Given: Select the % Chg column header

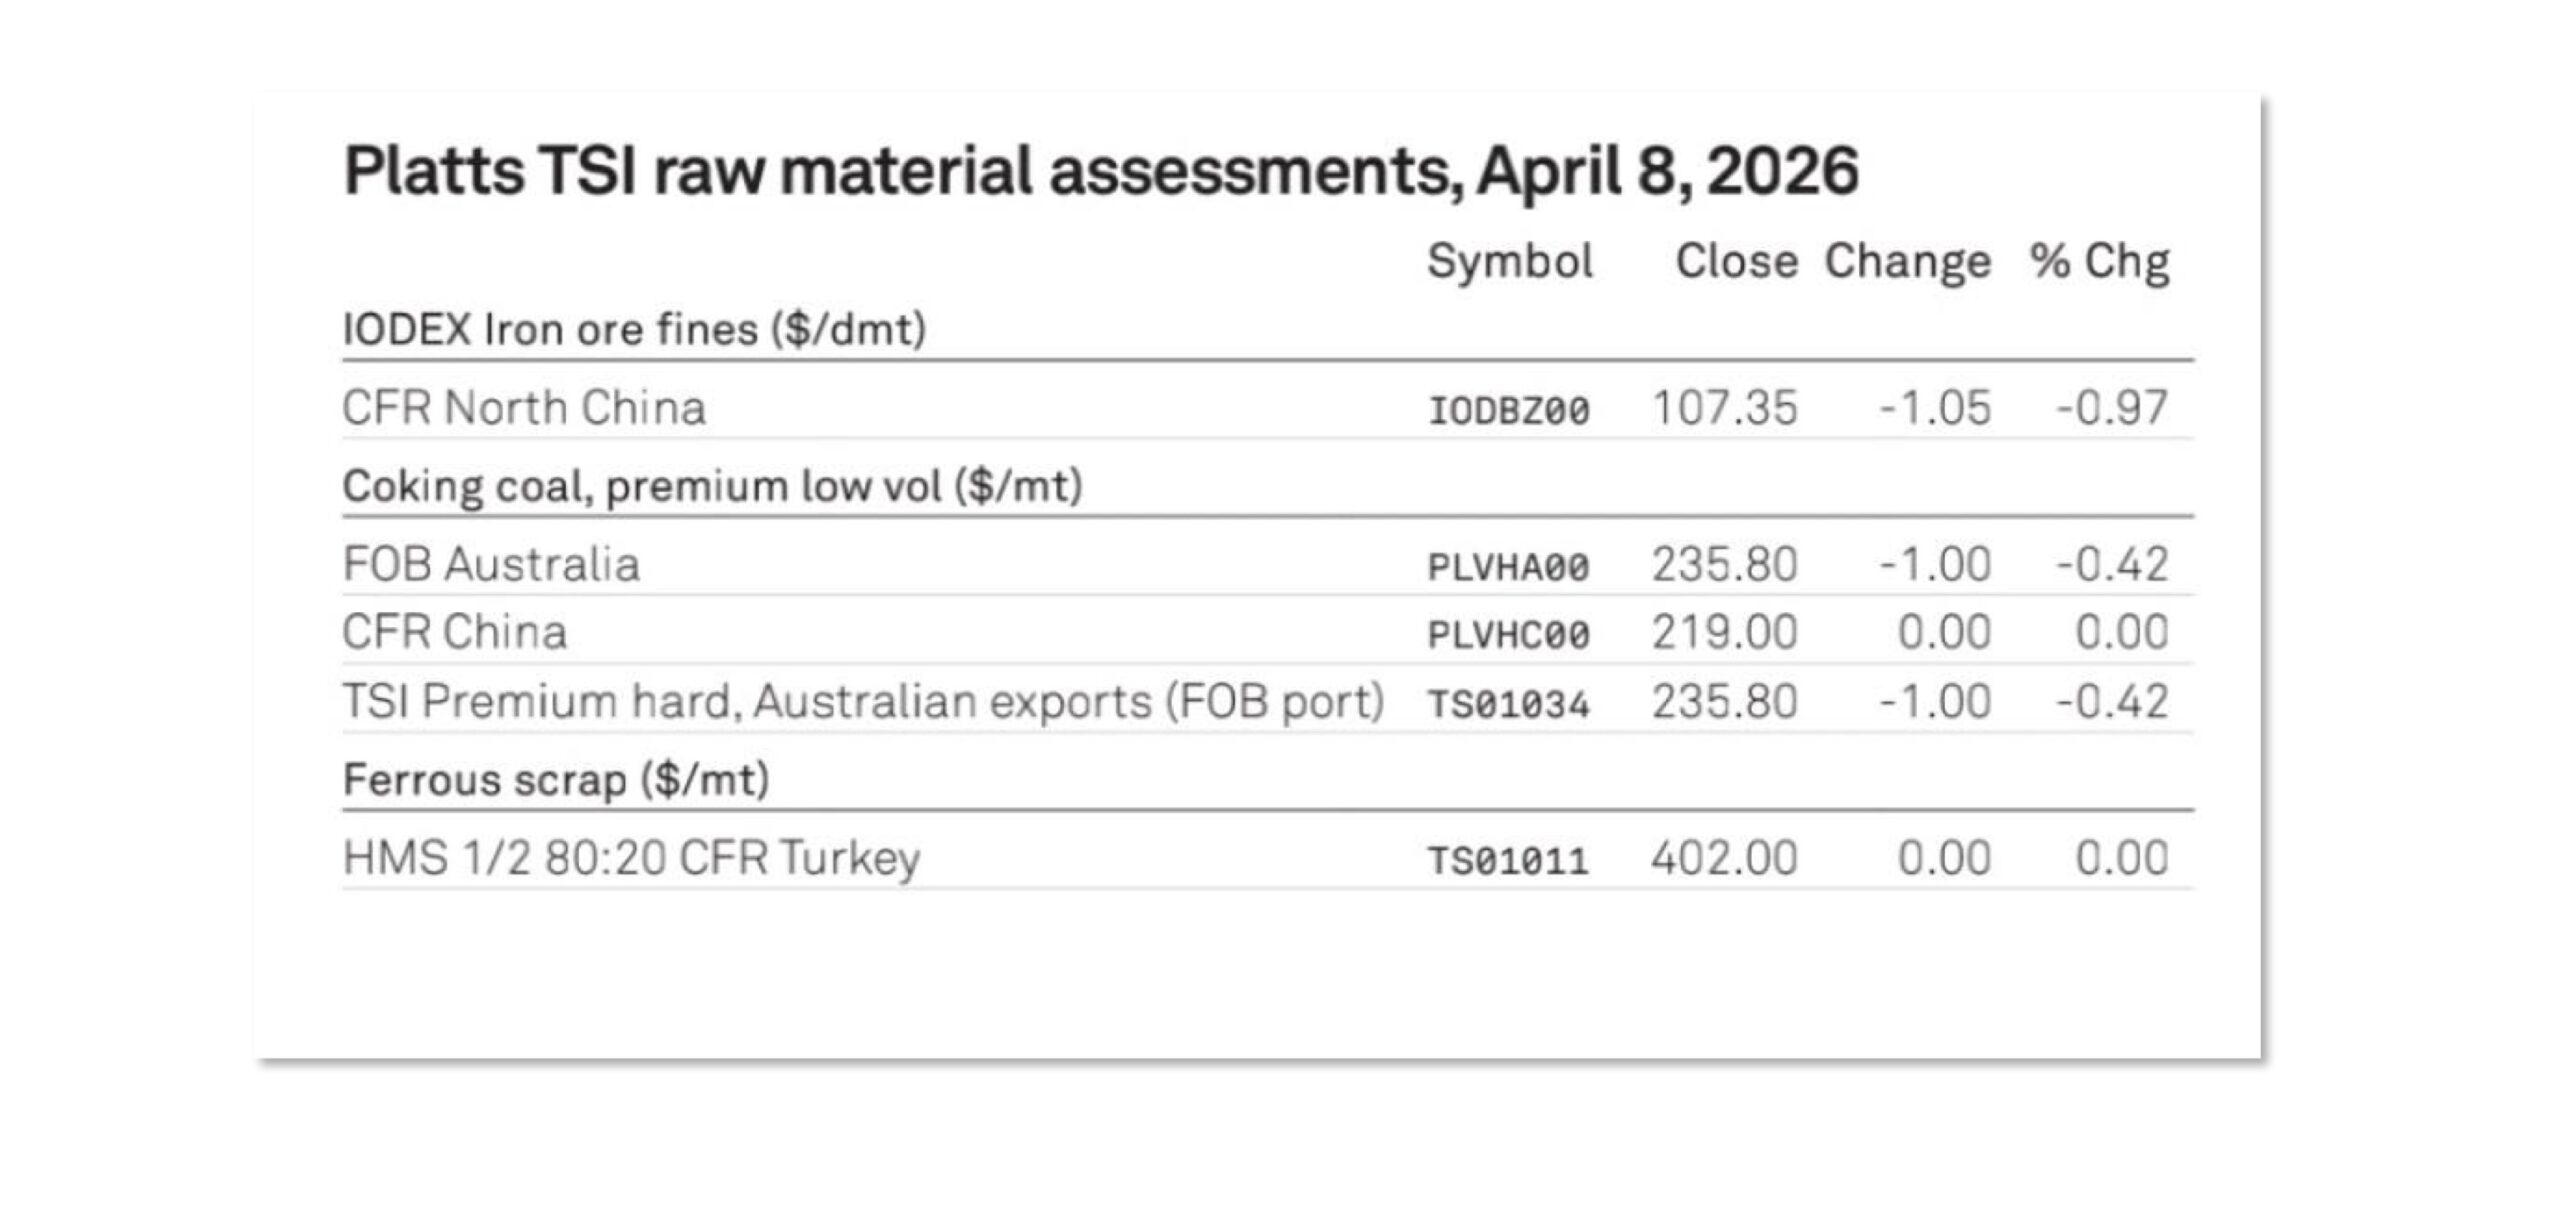Looking at the screenshot, I should [2099, 262].
